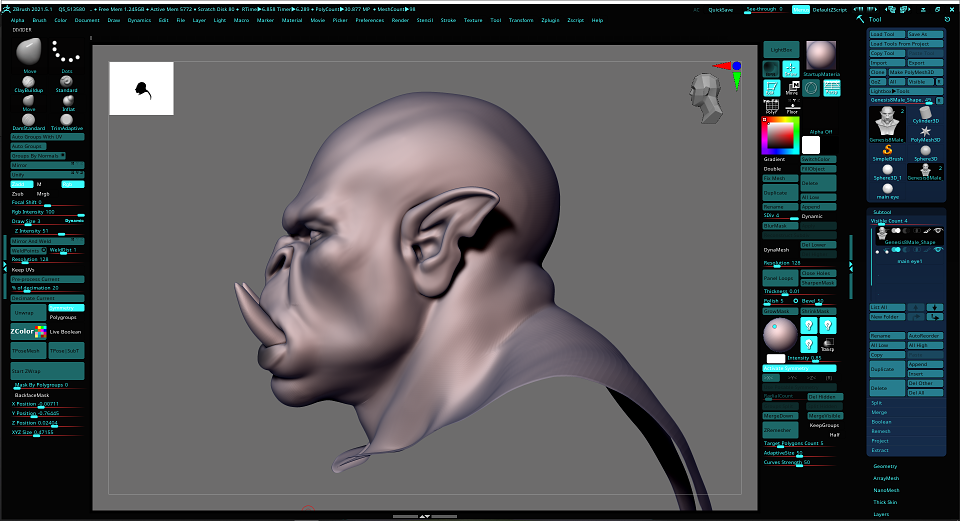Click Start ZWrap button
This screenshot has width=960, height=521.
(x=47, y=371)
